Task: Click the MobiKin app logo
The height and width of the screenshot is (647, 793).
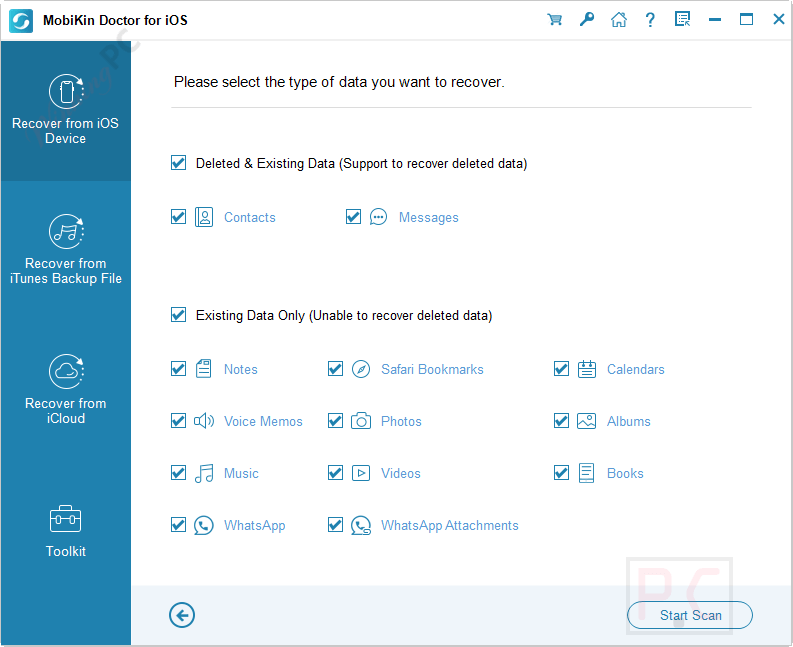Action: pos(21,21)
